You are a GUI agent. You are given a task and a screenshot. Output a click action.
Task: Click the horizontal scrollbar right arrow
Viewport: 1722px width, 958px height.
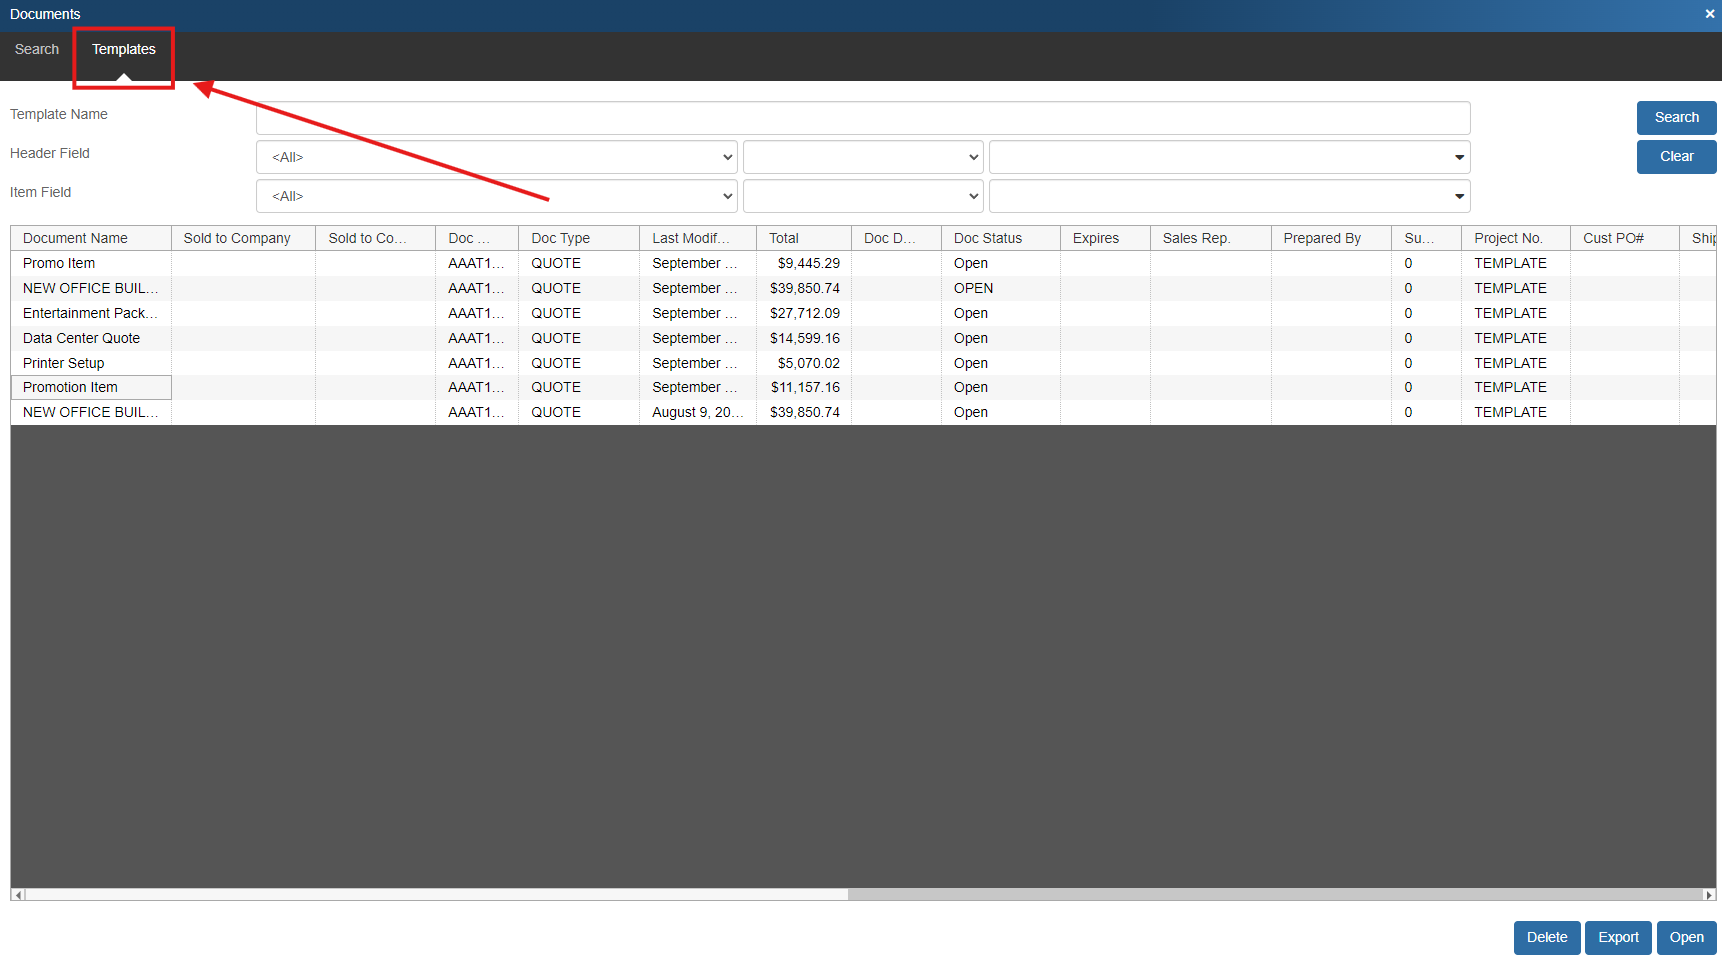(1709, 895)
